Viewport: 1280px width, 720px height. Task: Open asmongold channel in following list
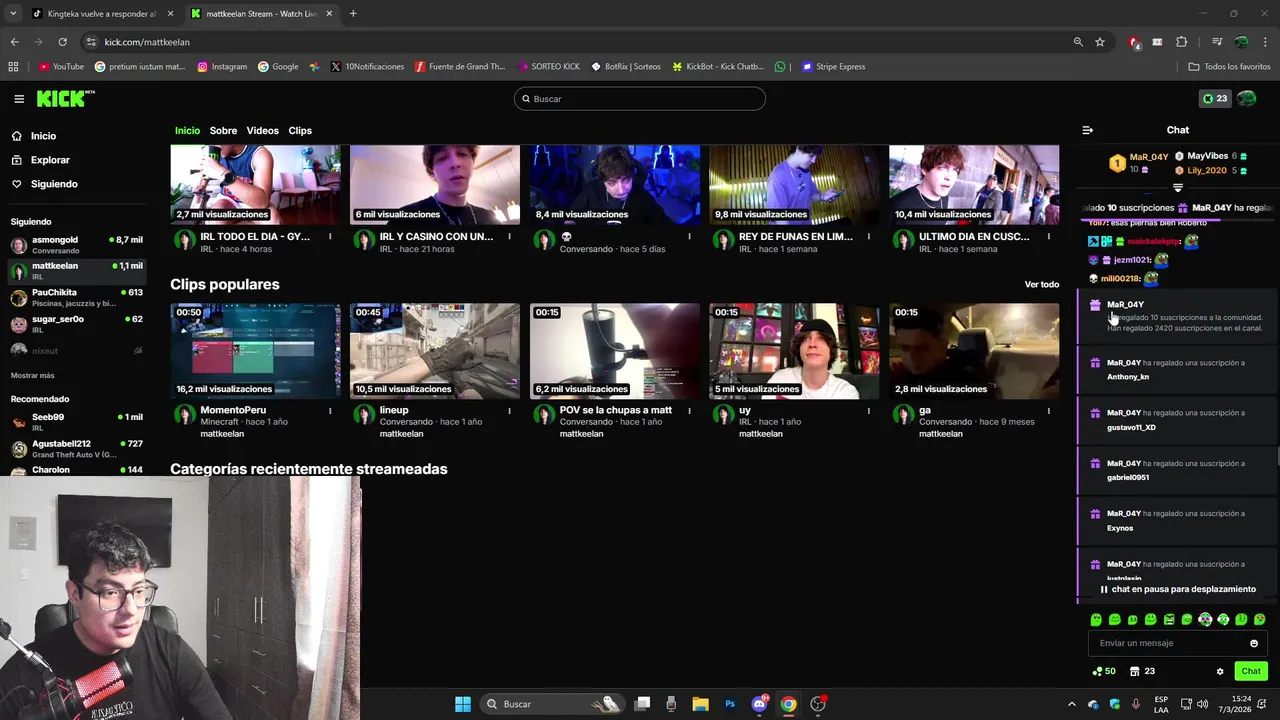click(x=76, y=245)
